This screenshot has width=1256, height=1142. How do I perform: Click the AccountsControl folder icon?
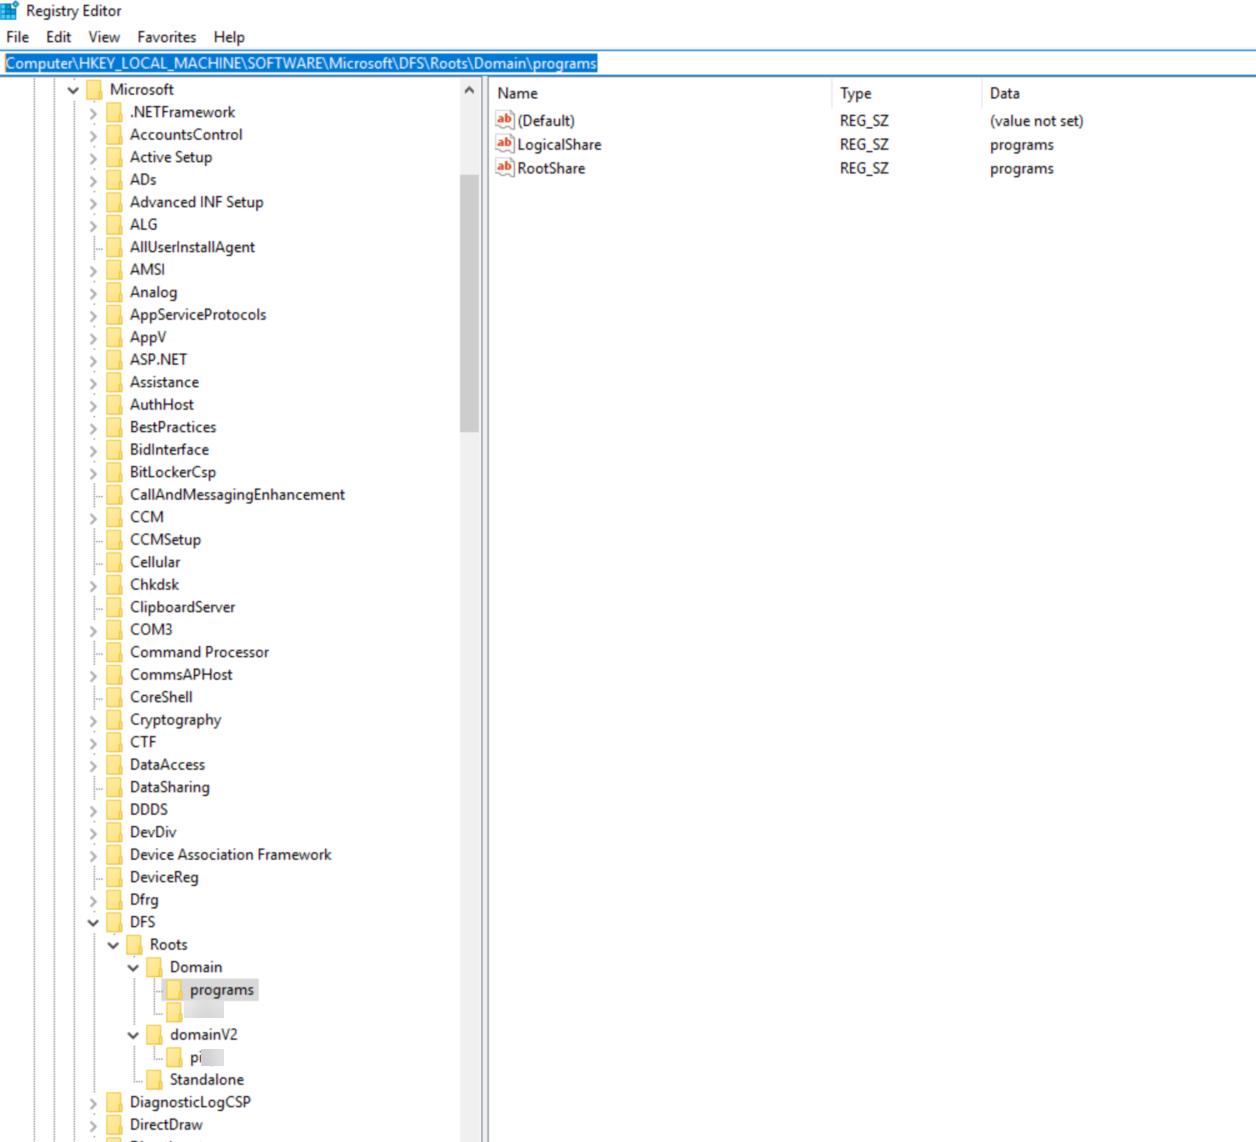pyautogui.click(x=115, y=135)
